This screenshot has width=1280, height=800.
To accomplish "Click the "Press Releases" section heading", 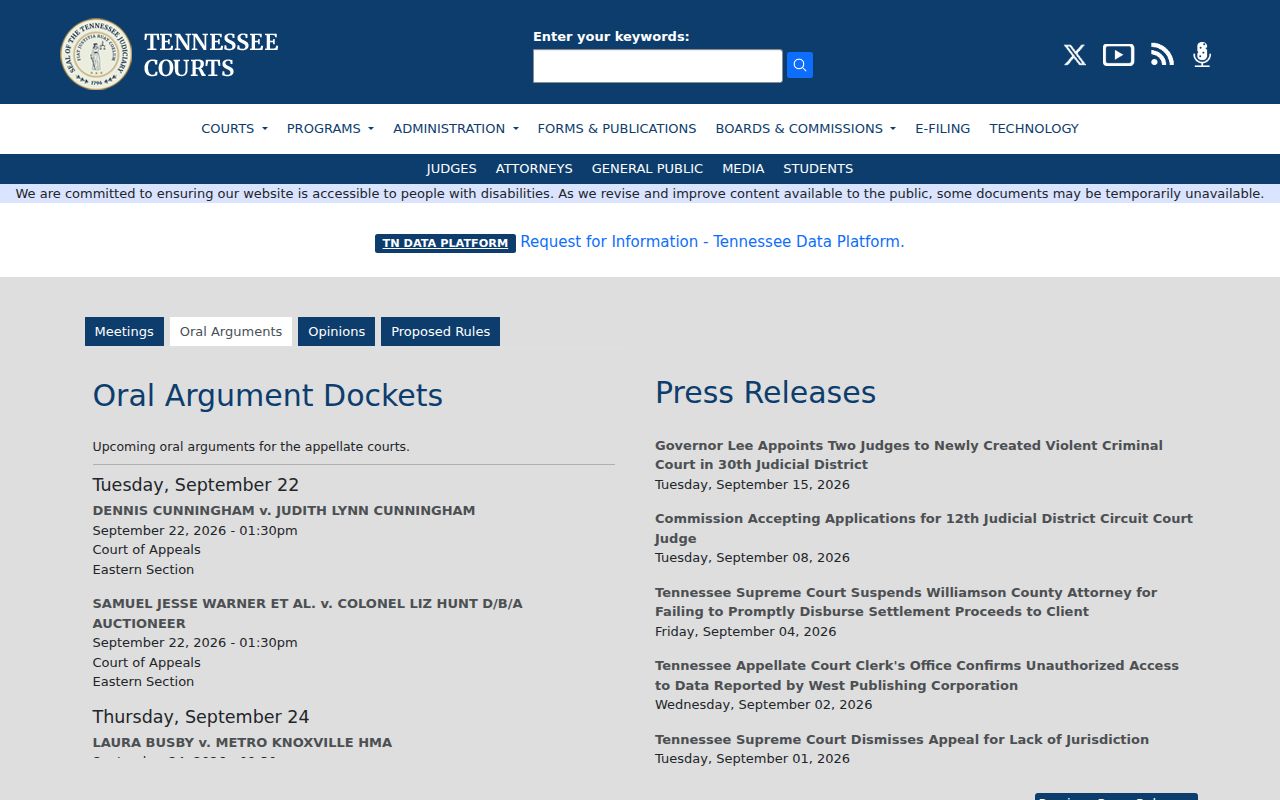I will tap(766, 392).
